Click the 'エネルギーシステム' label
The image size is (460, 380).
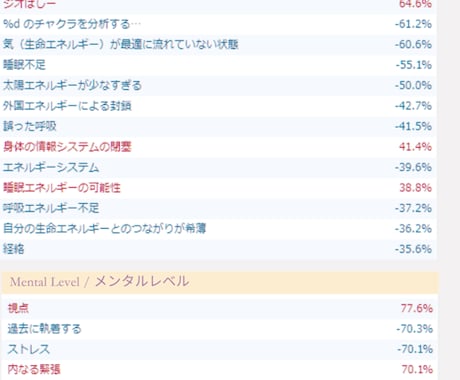[51, 167]
